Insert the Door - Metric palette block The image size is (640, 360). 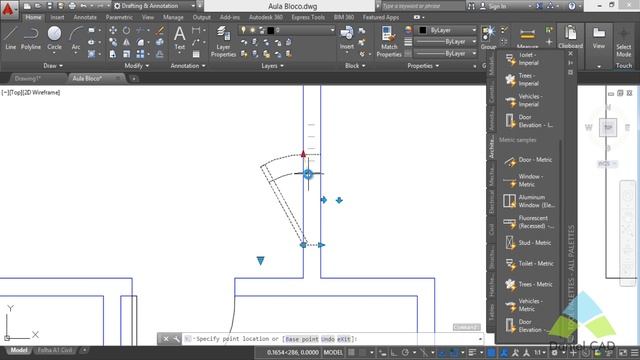[529, 160]
